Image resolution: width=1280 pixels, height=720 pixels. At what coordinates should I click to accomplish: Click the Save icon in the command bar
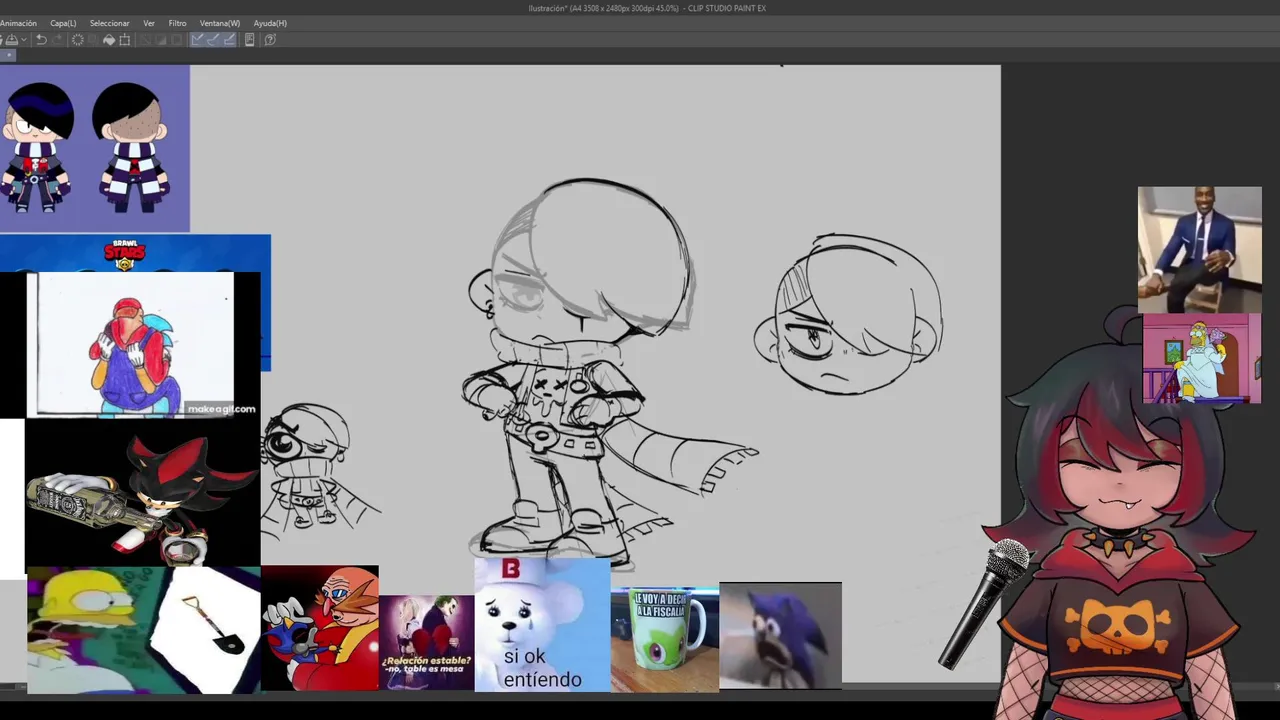11,40
